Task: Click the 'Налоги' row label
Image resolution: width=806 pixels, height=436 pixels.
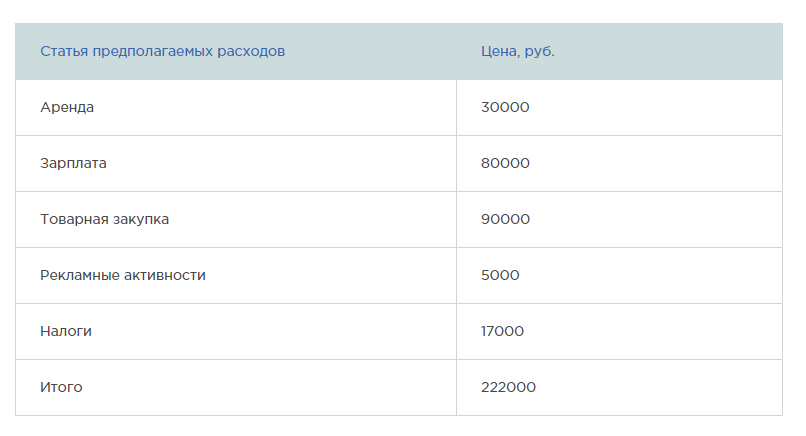Action: tap(66, 332)
